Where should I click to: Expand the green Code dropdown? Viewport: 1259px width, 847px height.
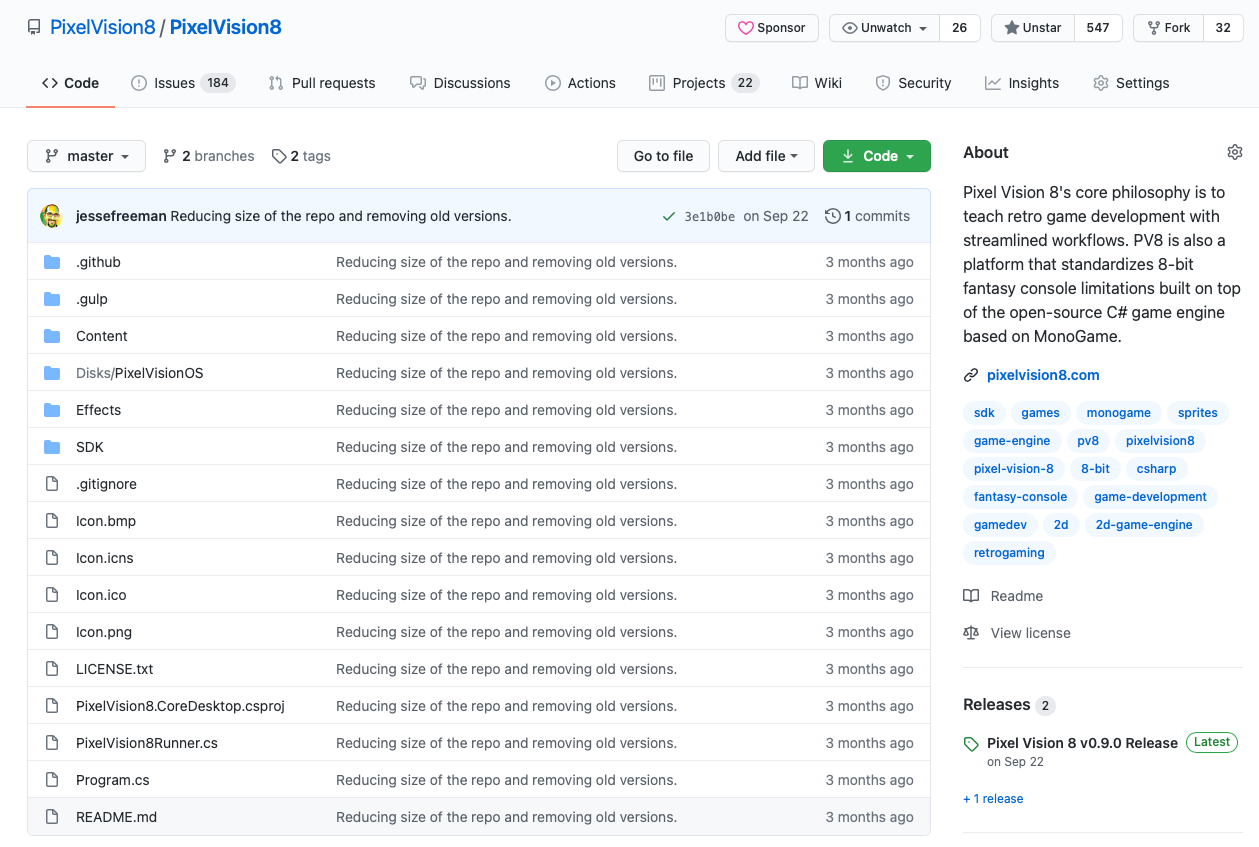tap(877, 156)
